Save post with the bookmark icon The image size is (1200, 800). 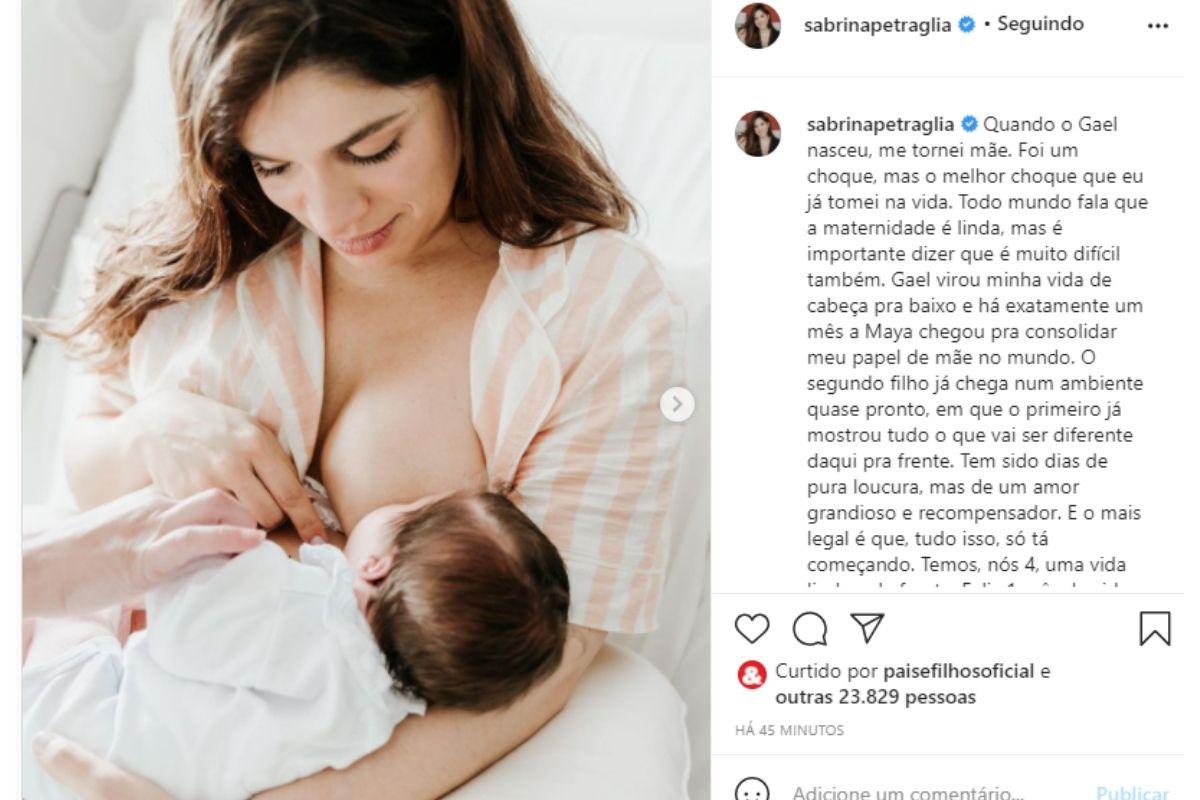[1155, 628]
